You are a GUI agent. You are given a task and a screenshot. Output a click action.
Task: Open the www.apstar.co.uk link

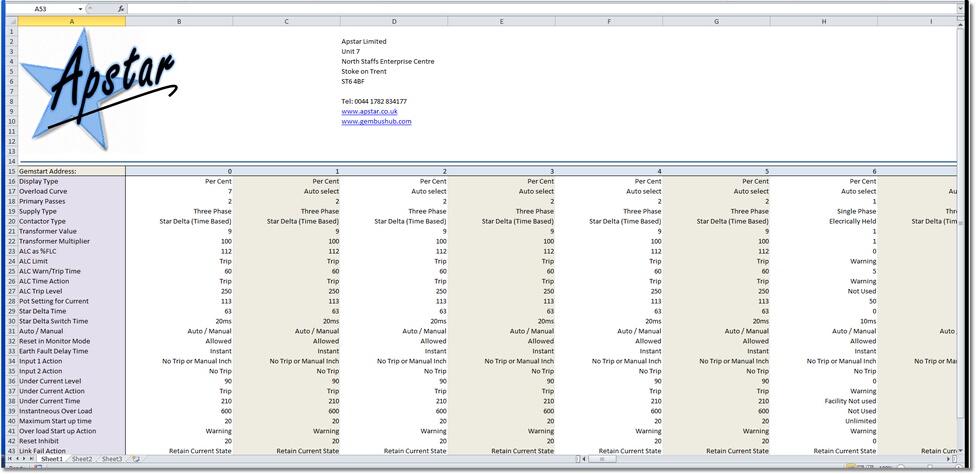tap(369, 111)
